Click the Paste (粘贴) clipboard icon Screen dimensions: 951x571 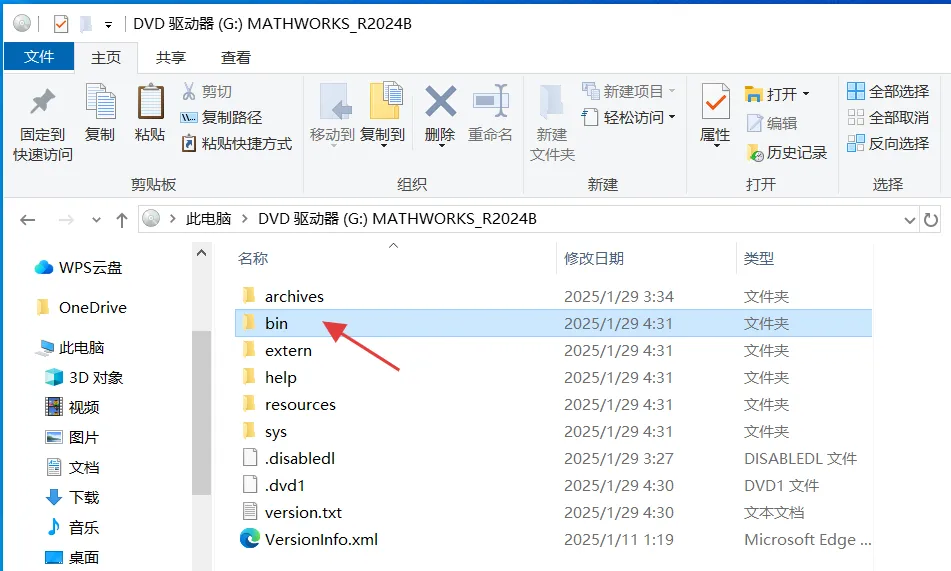point(150,101)
